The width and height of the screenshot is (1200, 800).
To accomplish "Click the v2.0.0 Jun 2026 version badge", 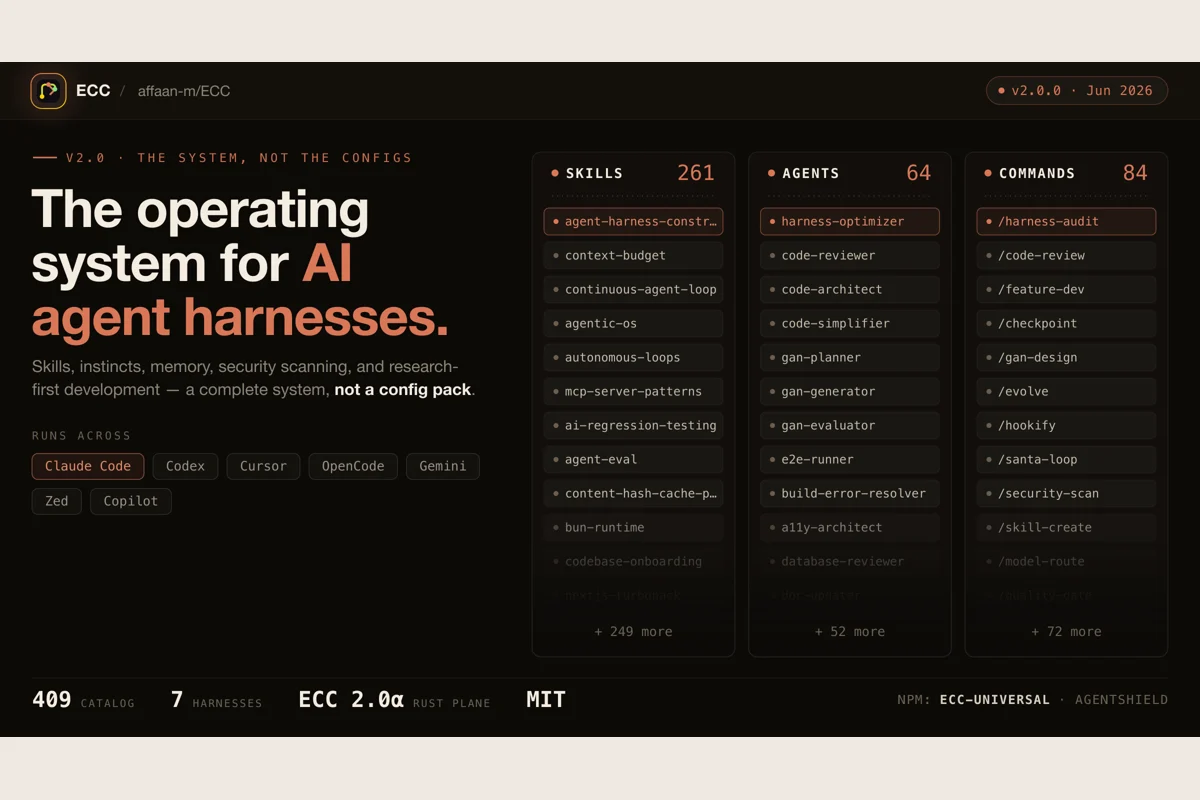I will (1076, 91).
